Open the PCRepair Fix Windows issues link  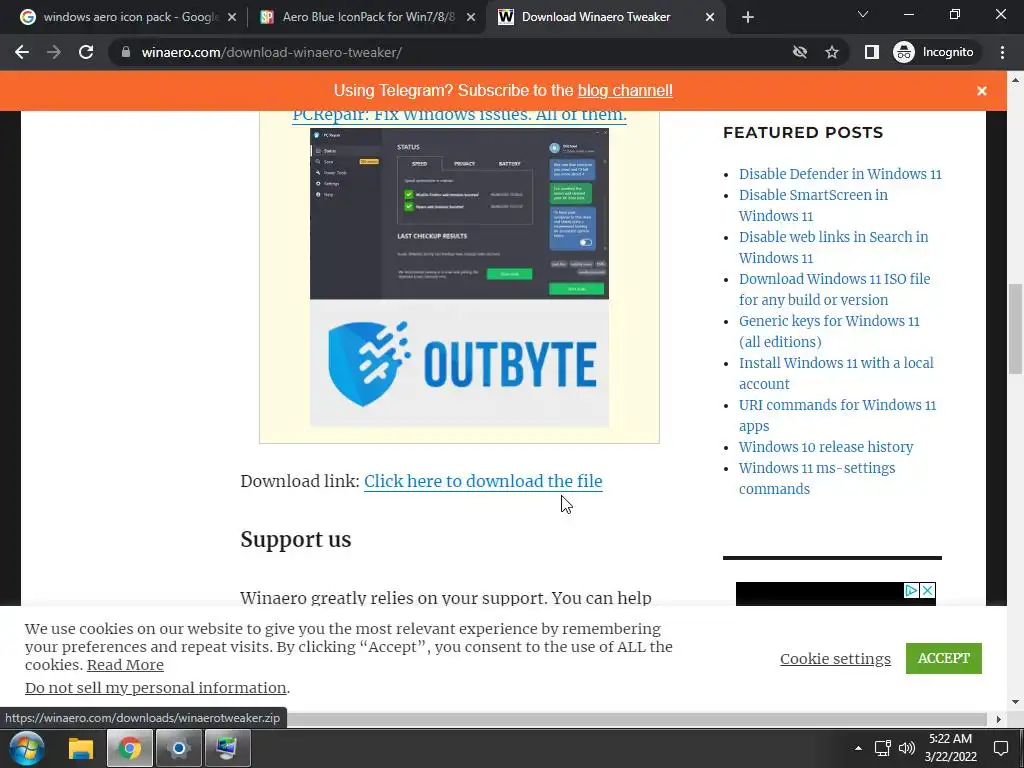click(459, 115)
